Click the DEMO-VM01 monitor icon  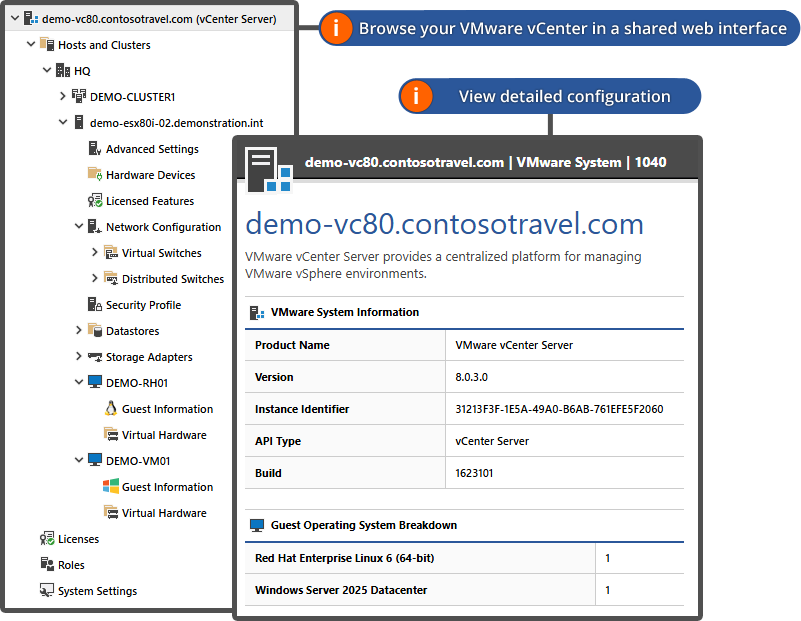point(95,460)
